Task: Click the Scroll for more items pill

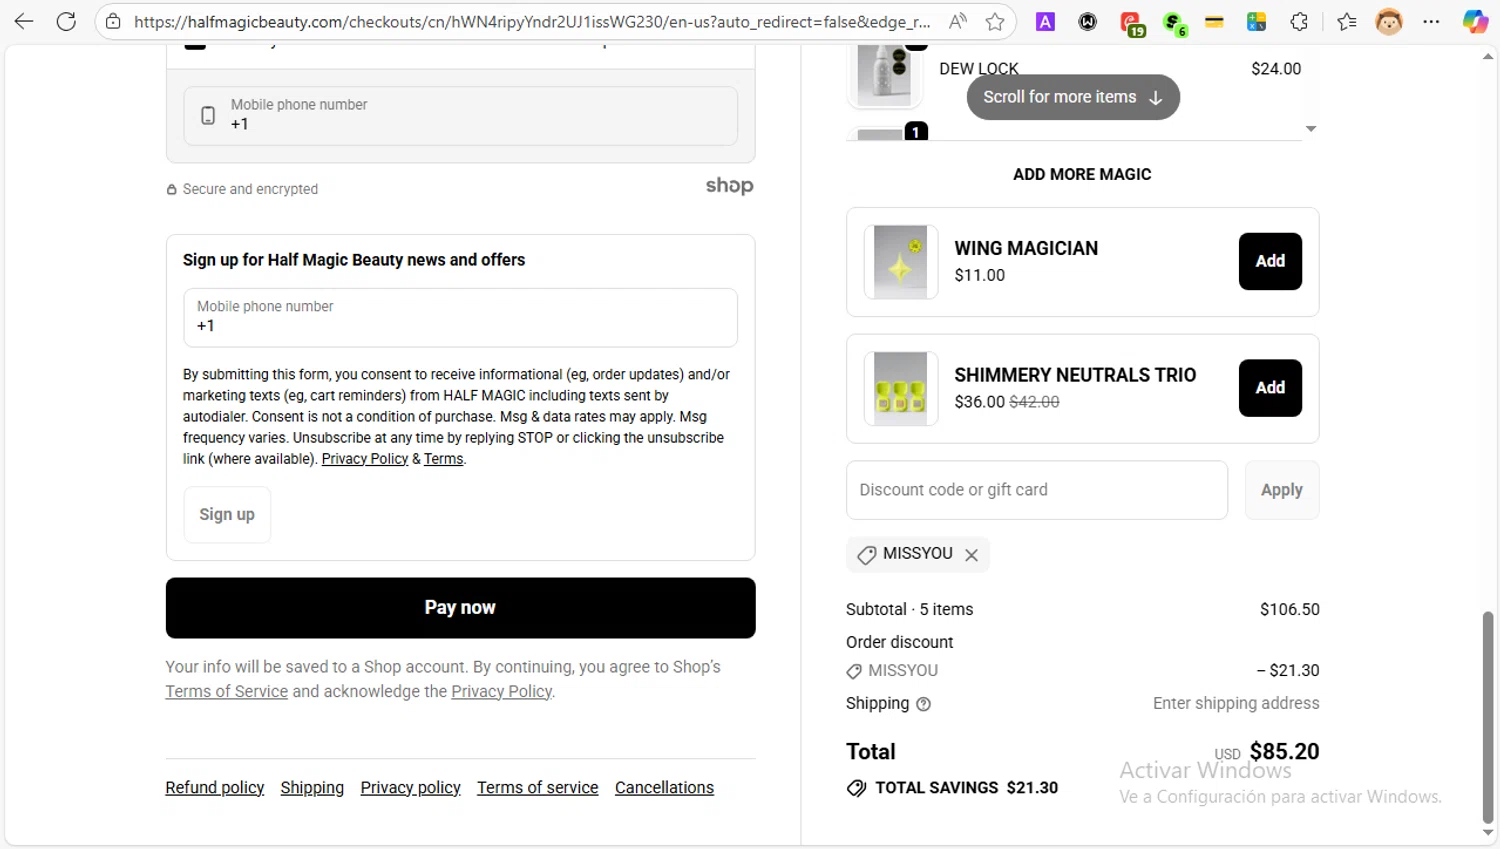Action: pyautogui.click(x=1073, y=97)
